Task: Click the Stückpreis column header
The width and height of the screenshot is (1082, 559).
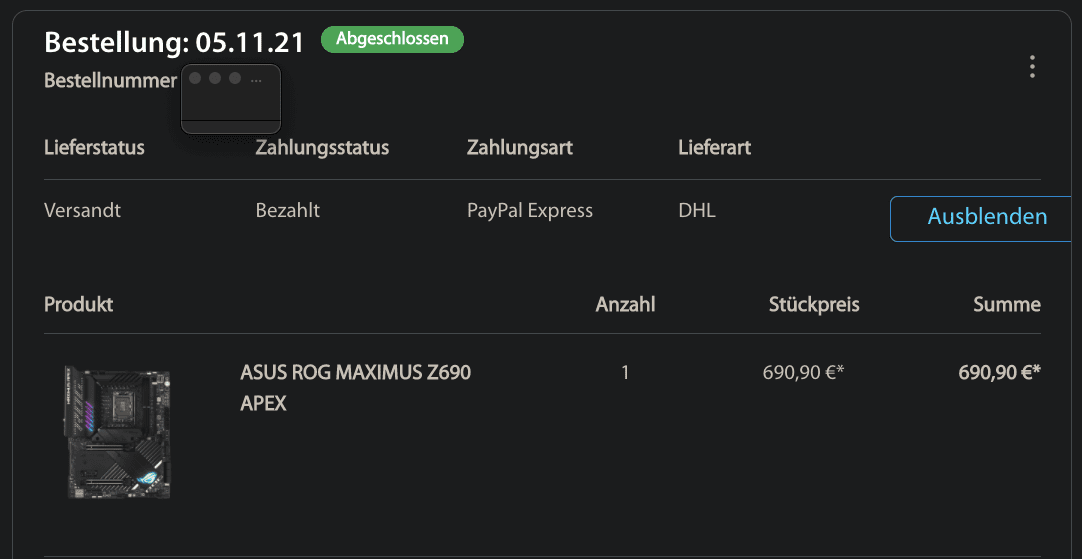Action: tap(814, 304)
